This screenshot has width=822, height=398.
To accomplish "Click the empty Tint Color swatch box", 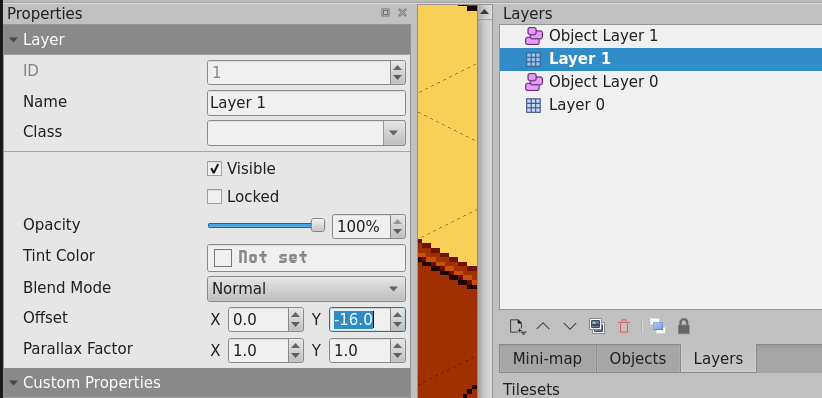I will tap(223, 258).
